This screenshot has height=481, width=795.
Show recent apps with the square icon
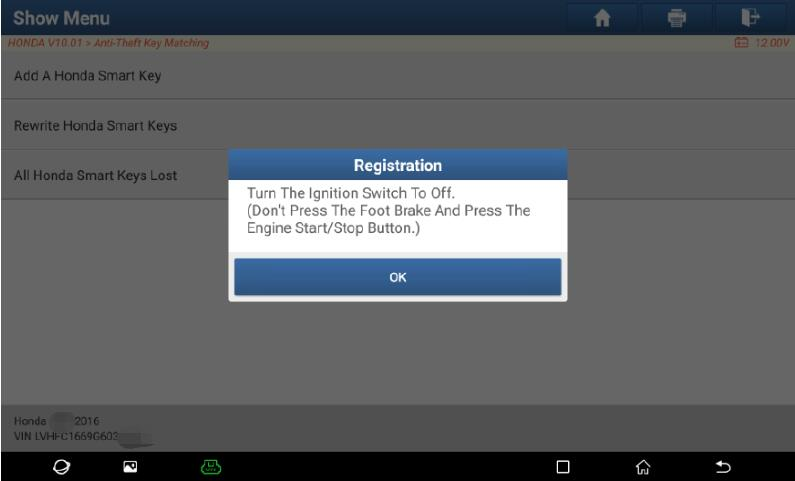[563, 467]
